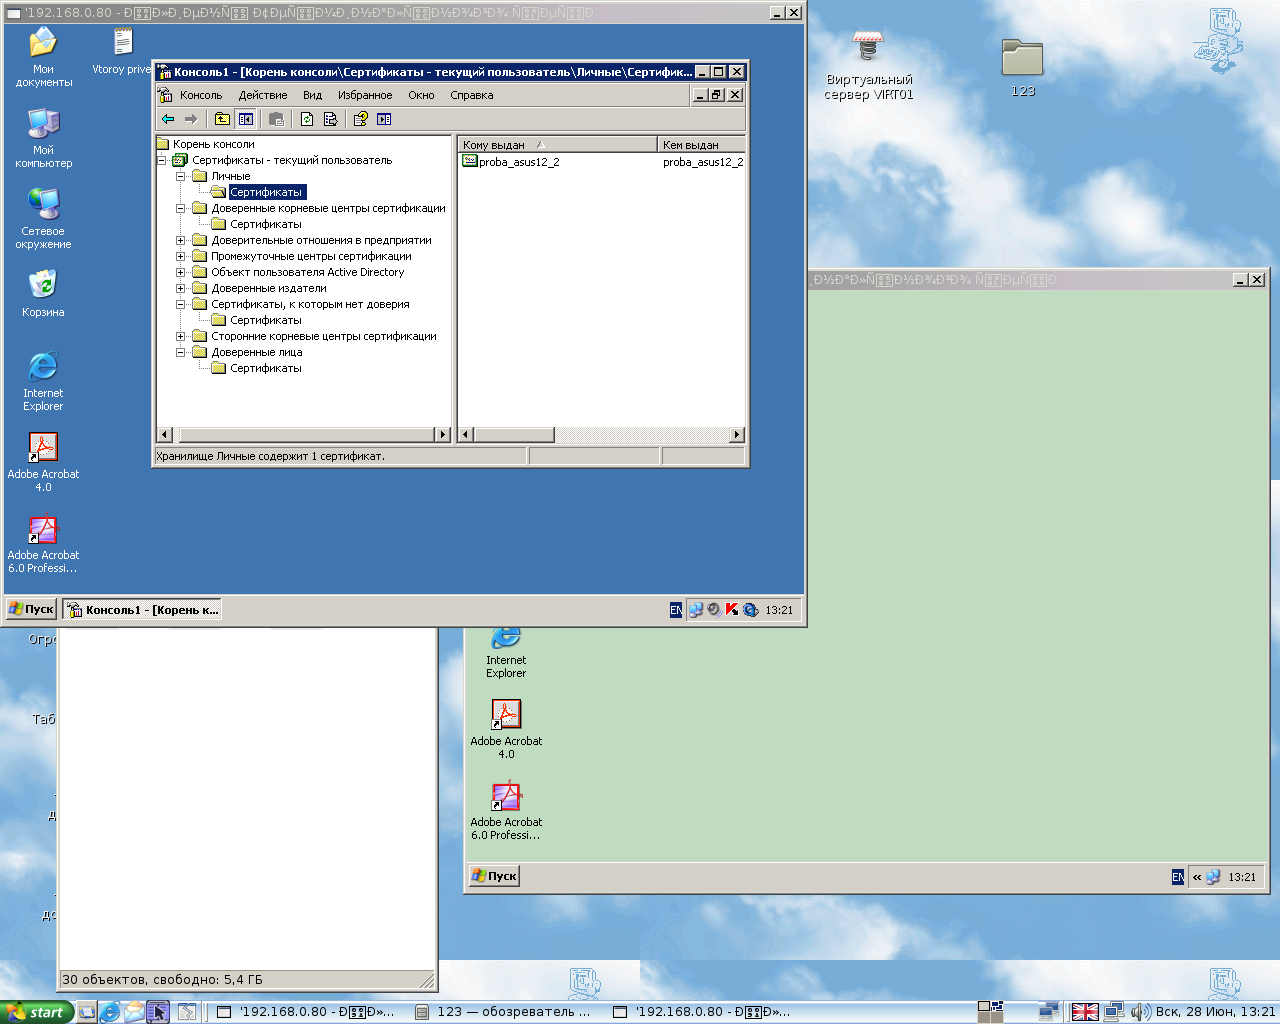The width and height of the screenshot is (1280, 1024).
Task: Click the green start button on bottom panel
Action: click(x=37, y=1012)
